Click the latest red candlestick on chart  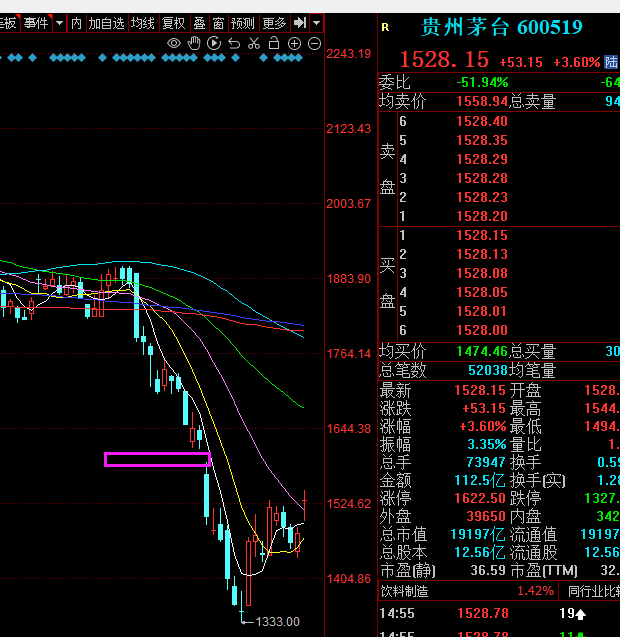pyautogui.click(x=304, y=506)
